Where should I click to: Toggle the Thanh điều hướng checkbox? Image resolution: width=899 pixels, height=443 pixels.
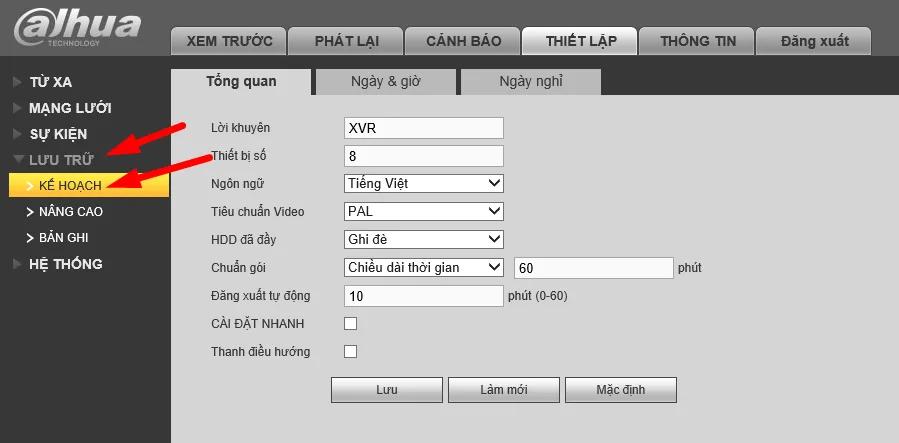click(x=350, y=351)
